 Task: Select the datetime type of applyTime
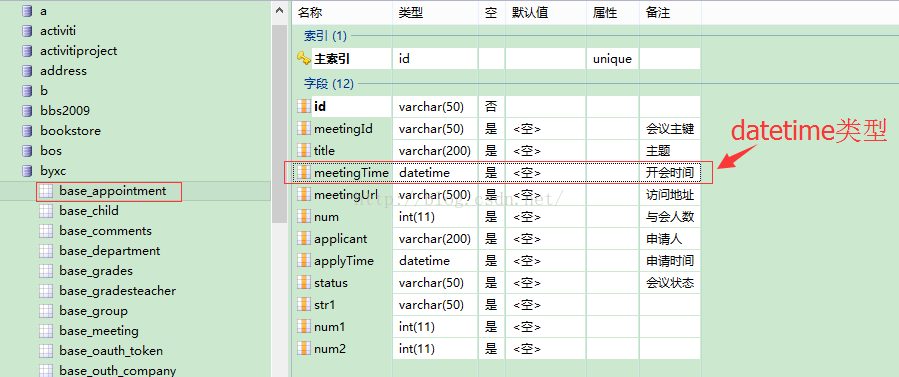tap(435, 261)
